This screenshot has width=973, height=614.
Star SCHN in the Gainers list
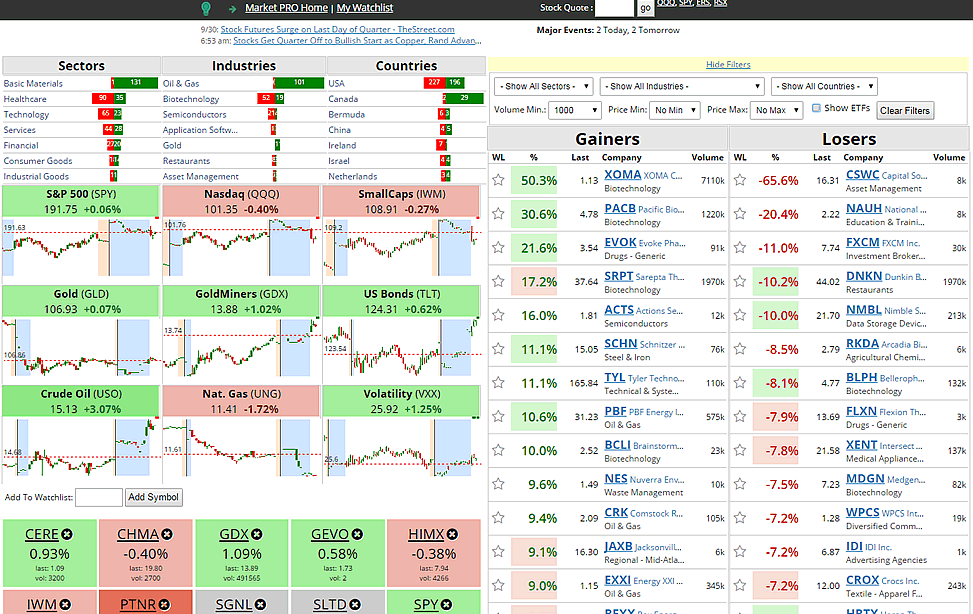498,349
